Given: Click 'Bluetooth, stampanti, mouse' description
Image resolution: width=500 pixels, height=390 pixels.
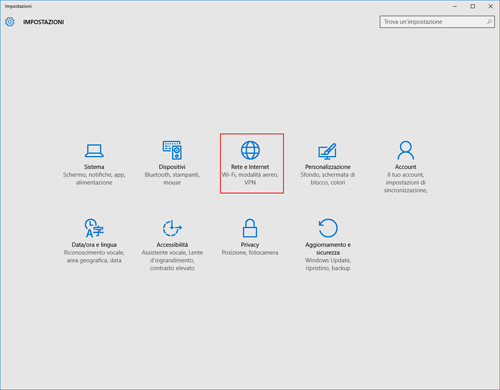Looking at the screenshot, I should pos(172,178).
